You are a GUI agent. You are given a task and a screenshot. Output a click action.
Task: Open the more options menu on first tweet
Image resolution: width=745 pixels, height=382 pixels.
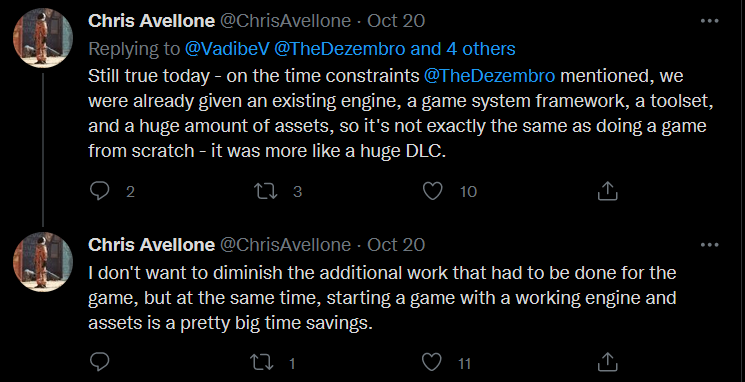(710, 21)
